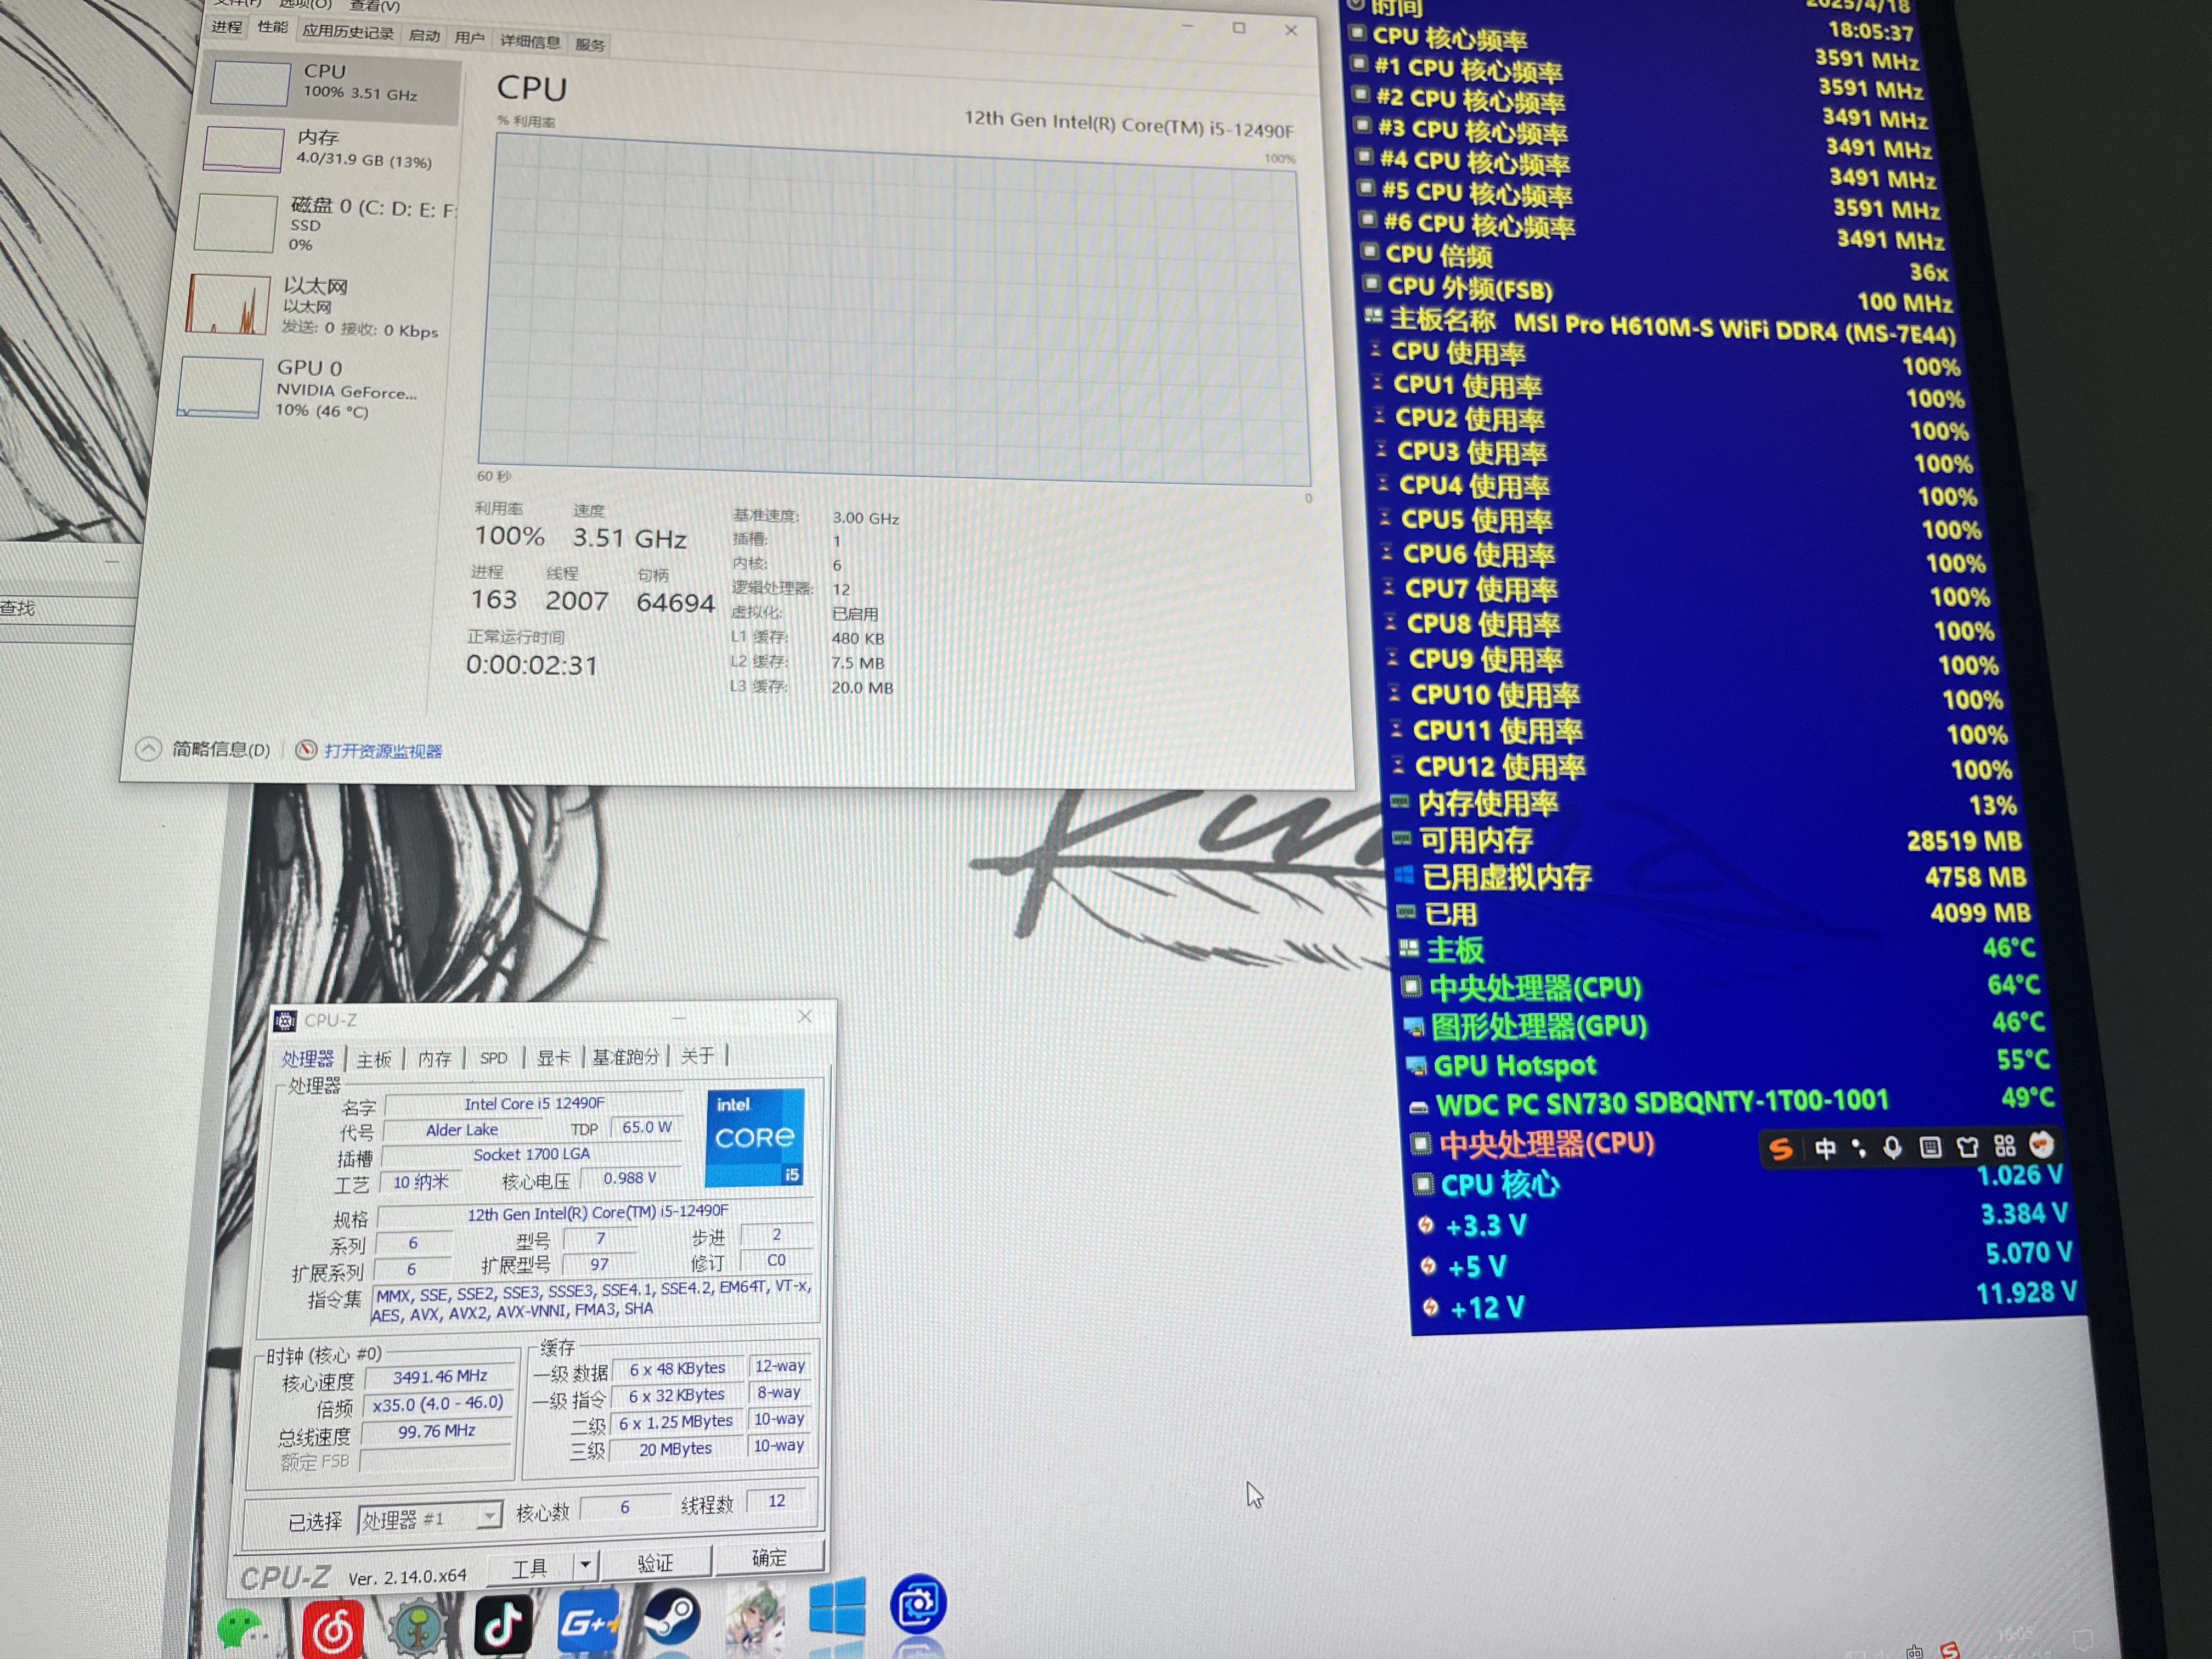Open the soft keyboard from IME bar
The image size is (2212, 1659).
pyautogui.click(x=1930, y=1147)
